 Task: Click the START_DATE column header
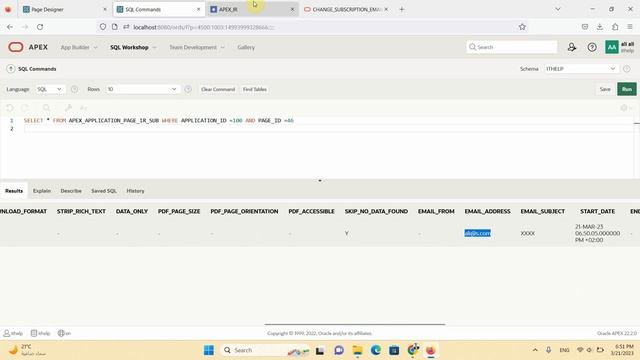[x=597, y=211]
